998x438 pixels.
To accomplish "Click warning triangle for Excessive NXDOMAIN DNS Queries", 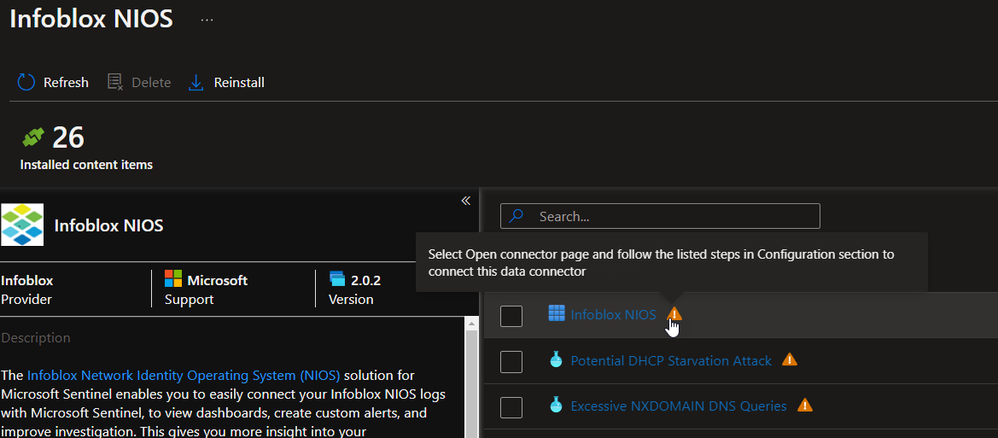I will pos(805,405).
